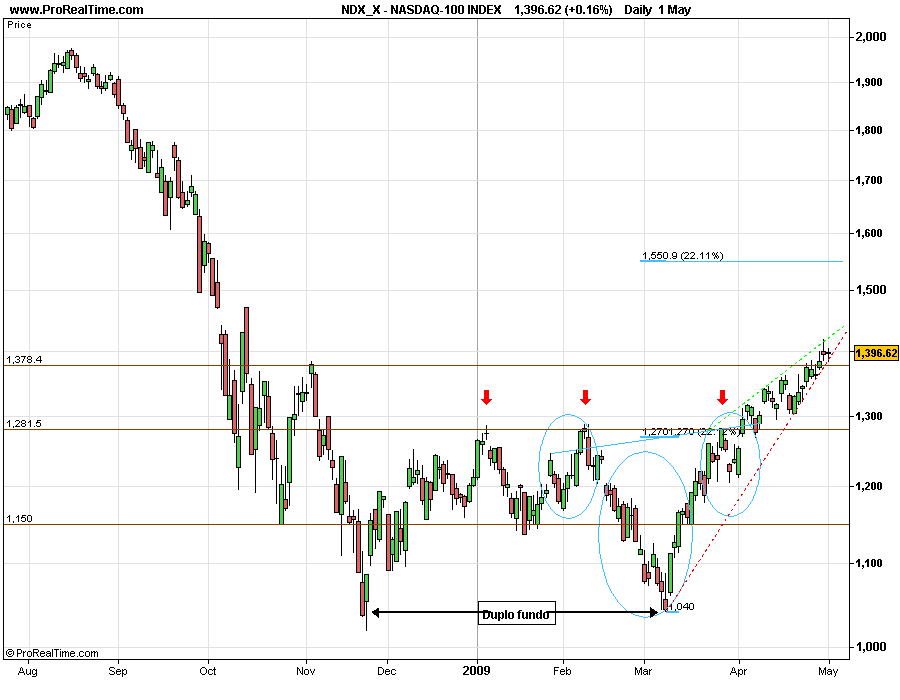900x700 pixels.
Task: Click the 1,500 price axis label
Action: click(x=870, y=290)
